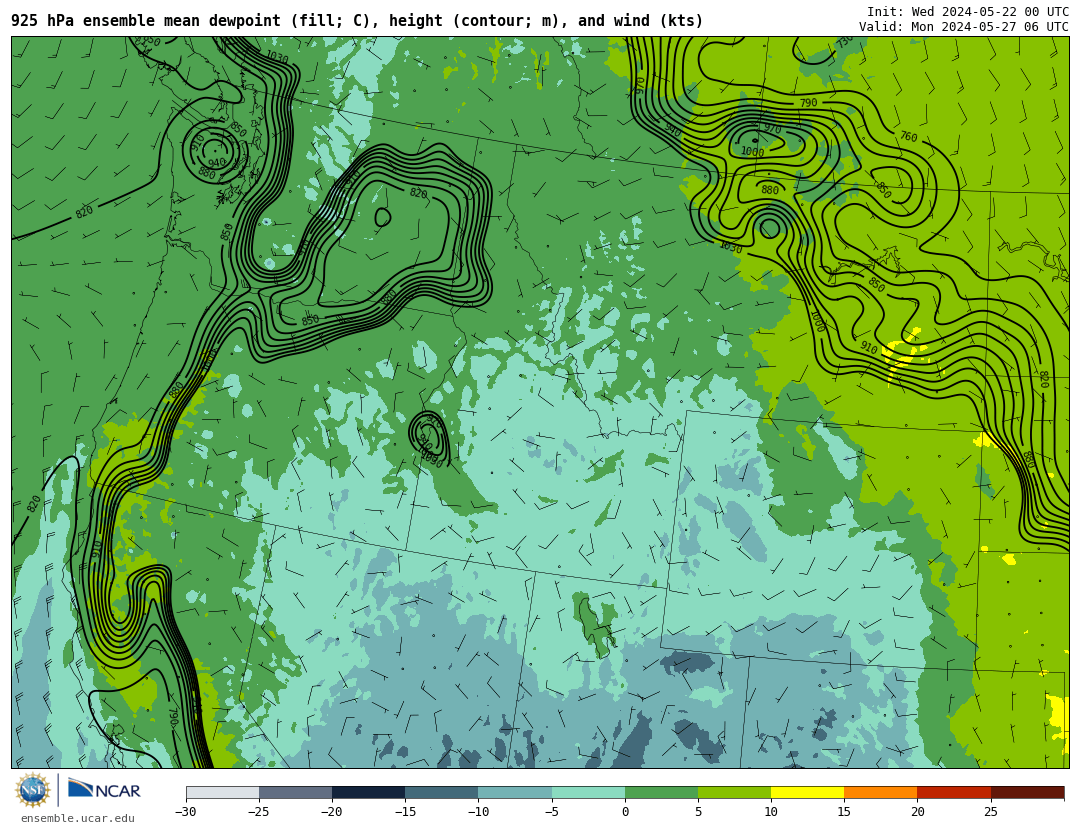Click the 0 colorbar tick label
The height and width of the screenshot is (831, 1080).
[625, 812]
